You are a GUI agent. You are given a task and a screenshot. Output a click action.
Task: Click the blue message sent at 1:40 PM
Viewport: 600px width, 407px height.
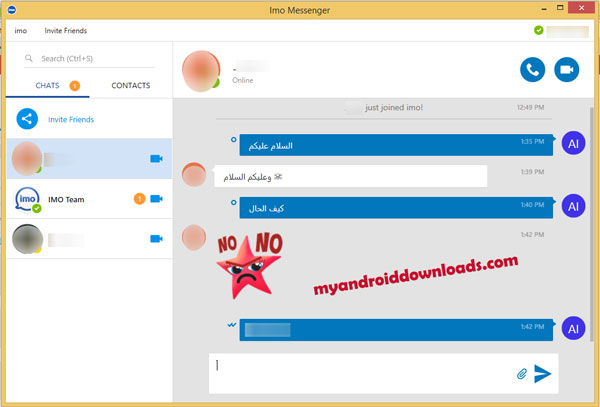coord(396,208)
